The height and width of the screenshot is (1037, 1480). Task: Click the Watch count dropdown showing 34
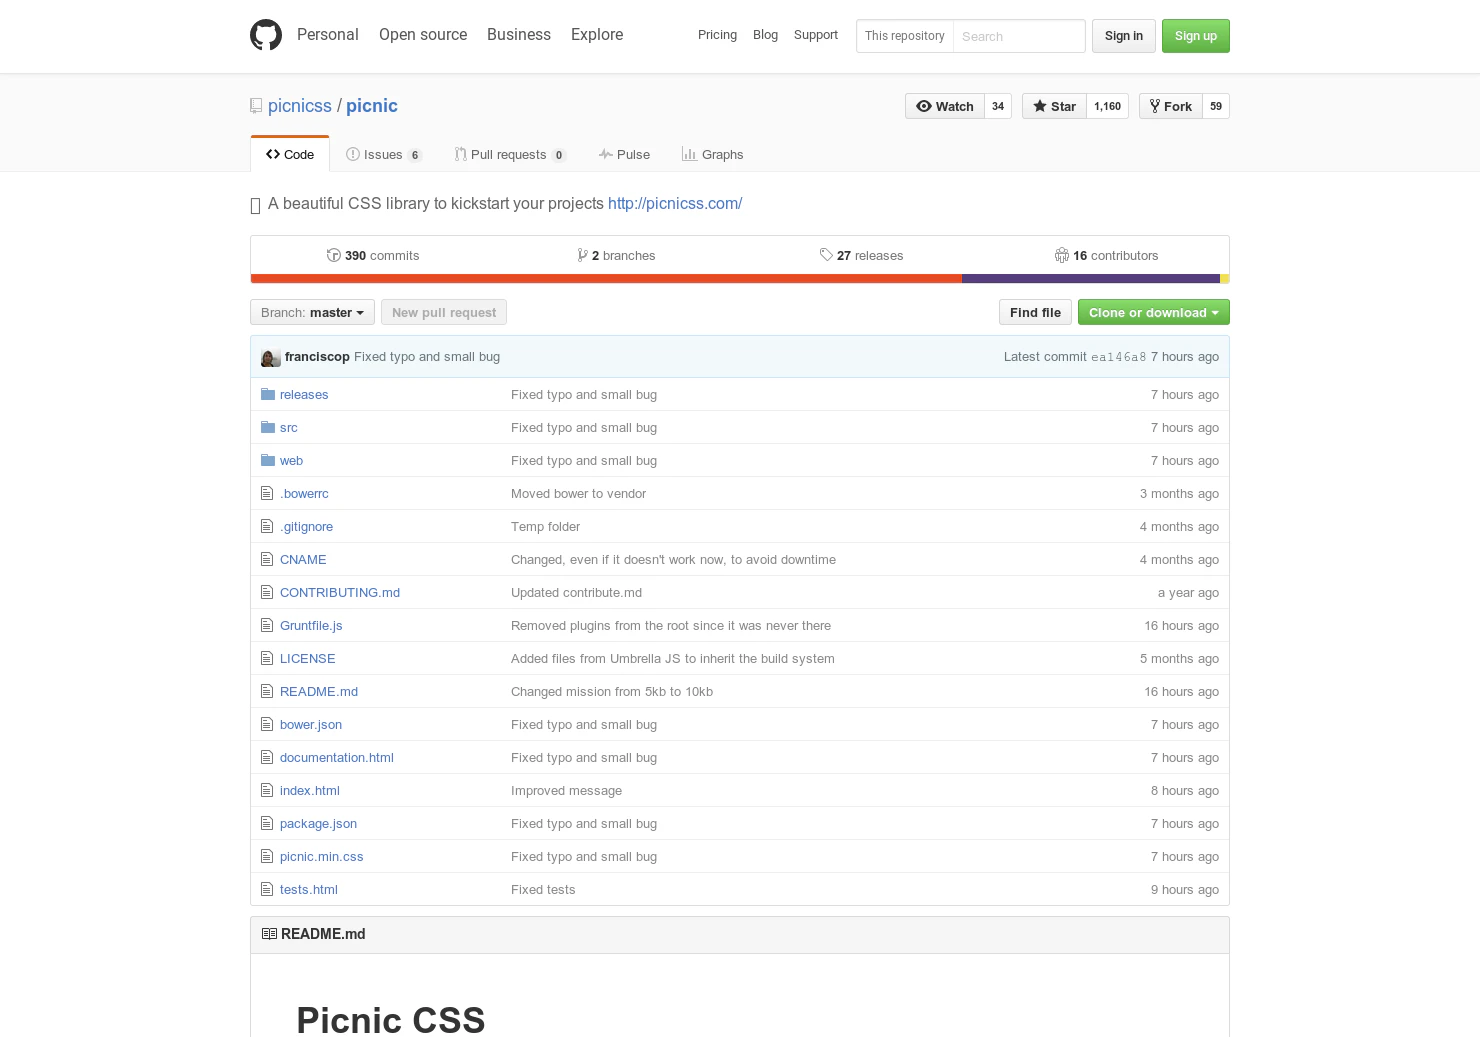coord(997,106)
